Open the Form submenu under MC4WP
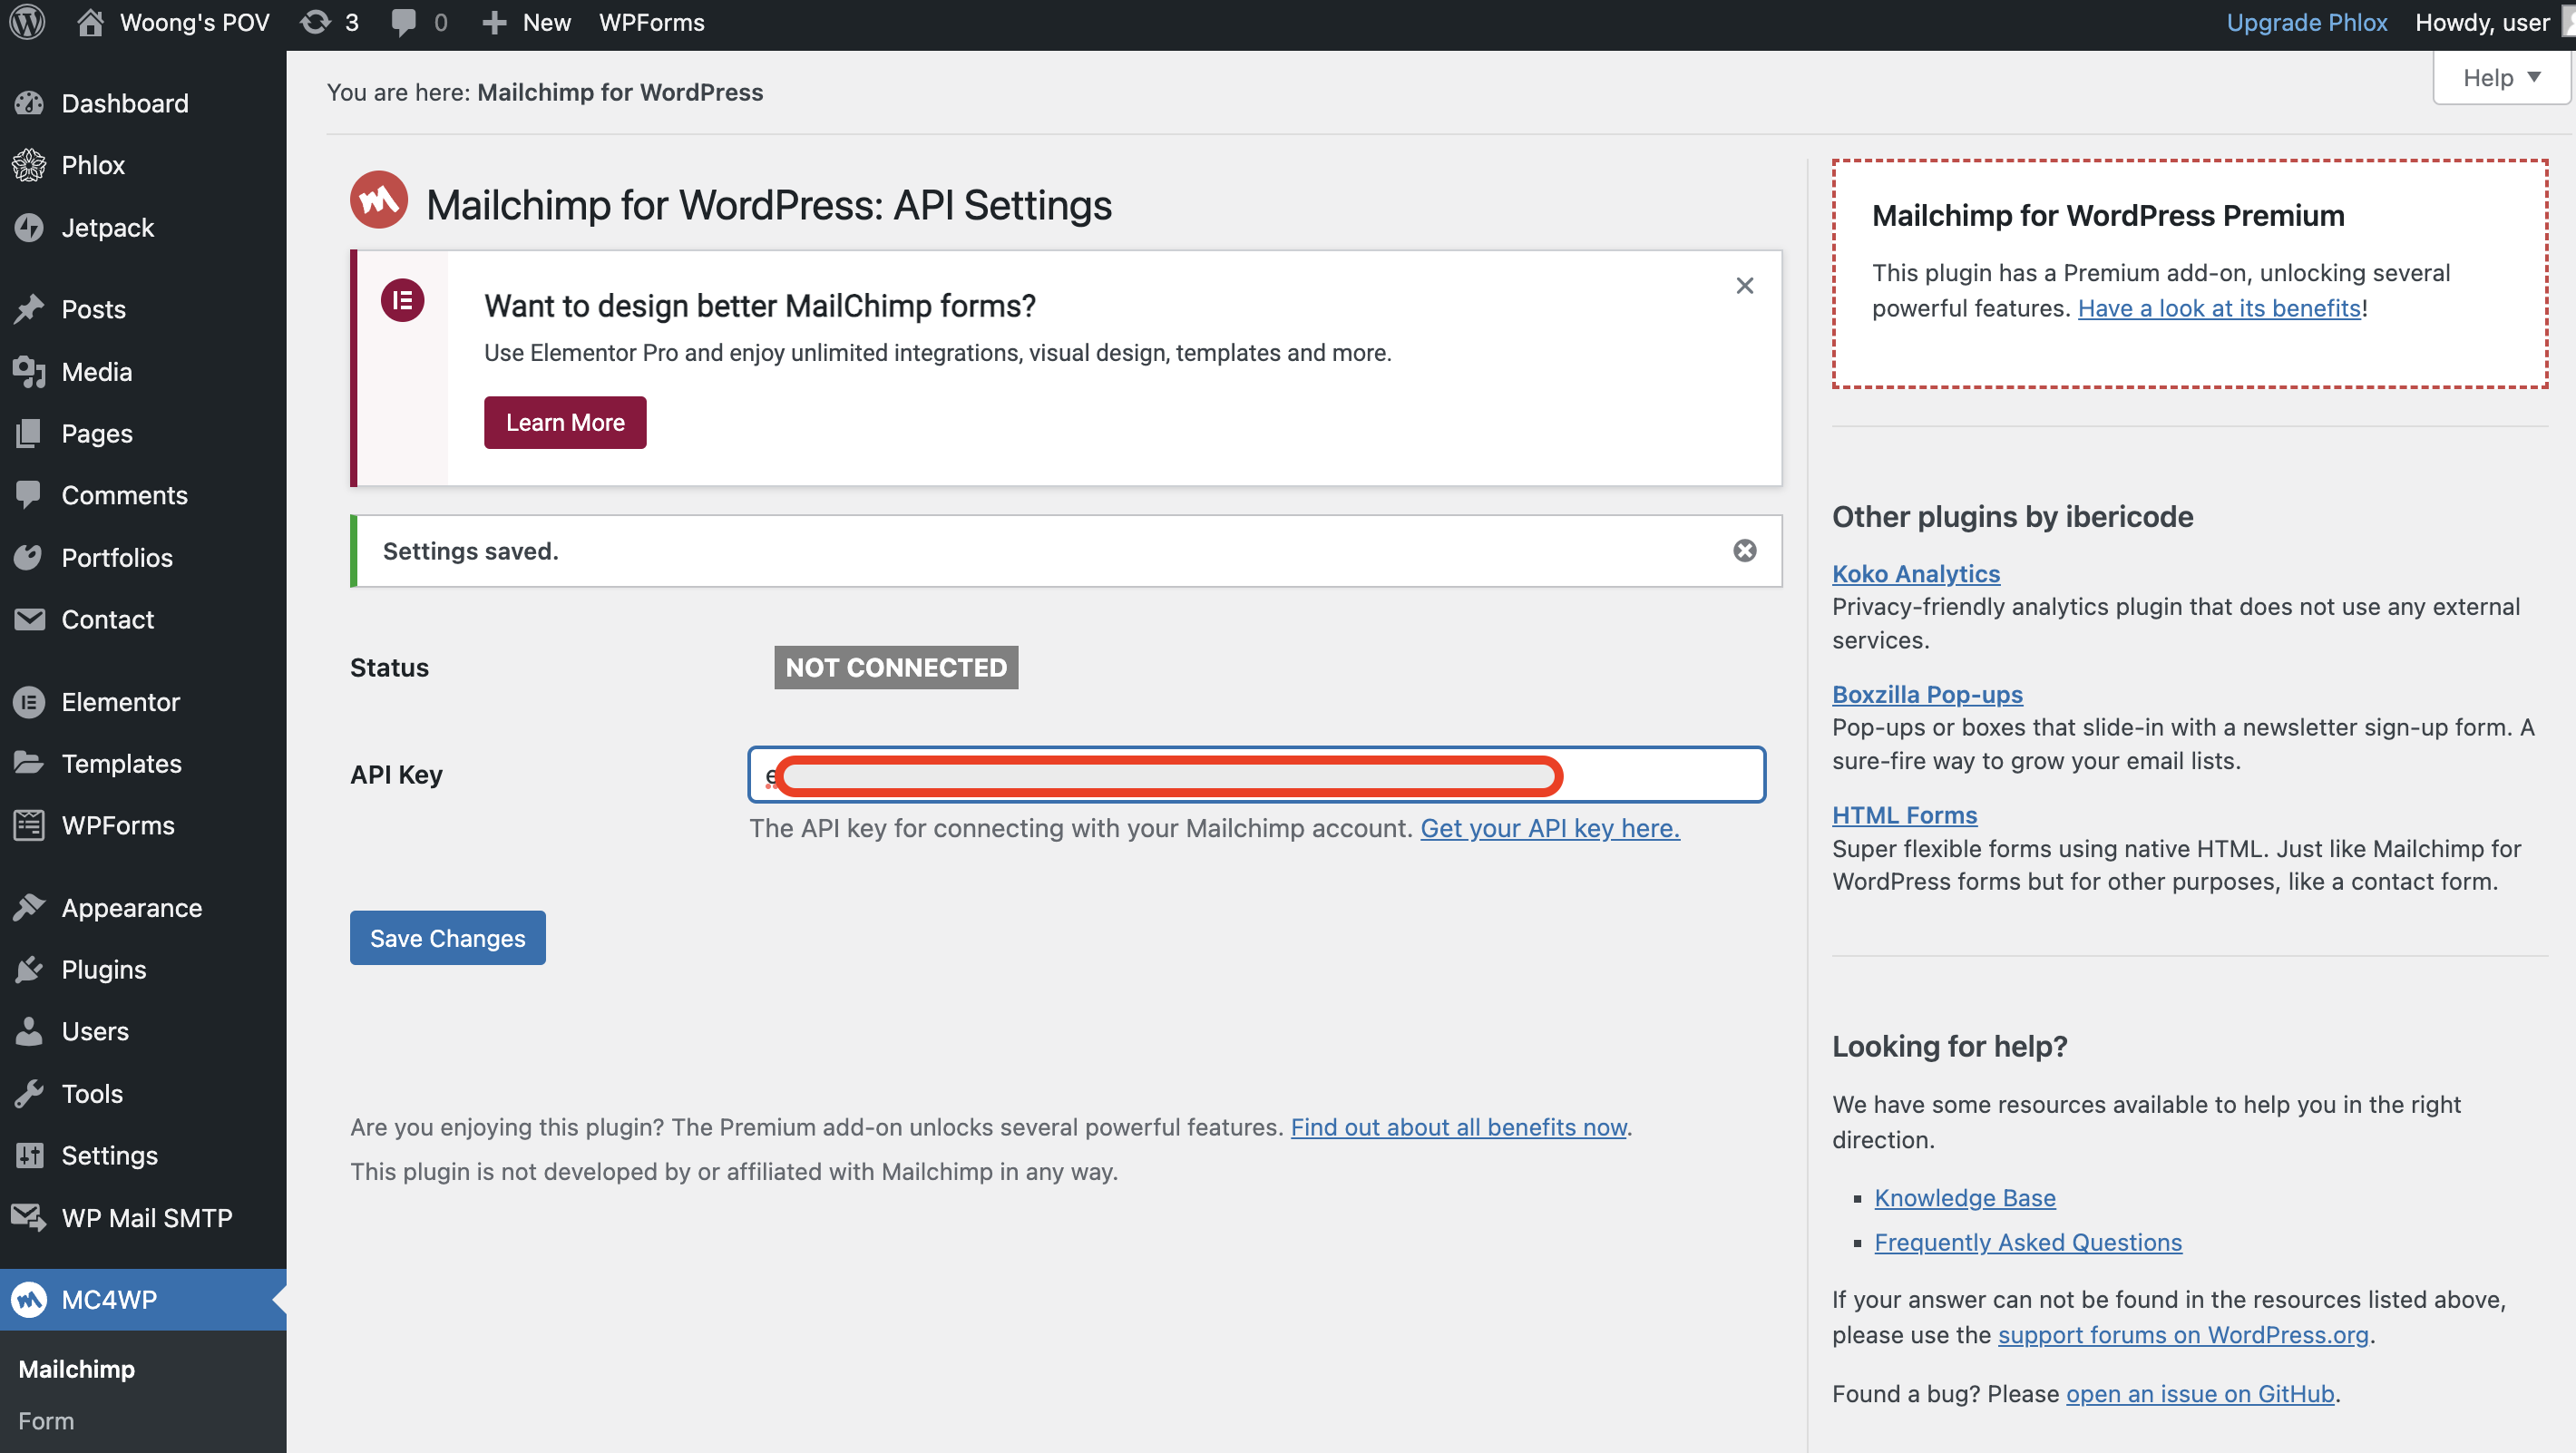This screenshot has height=1453, width=2576. coord(46,1420)
